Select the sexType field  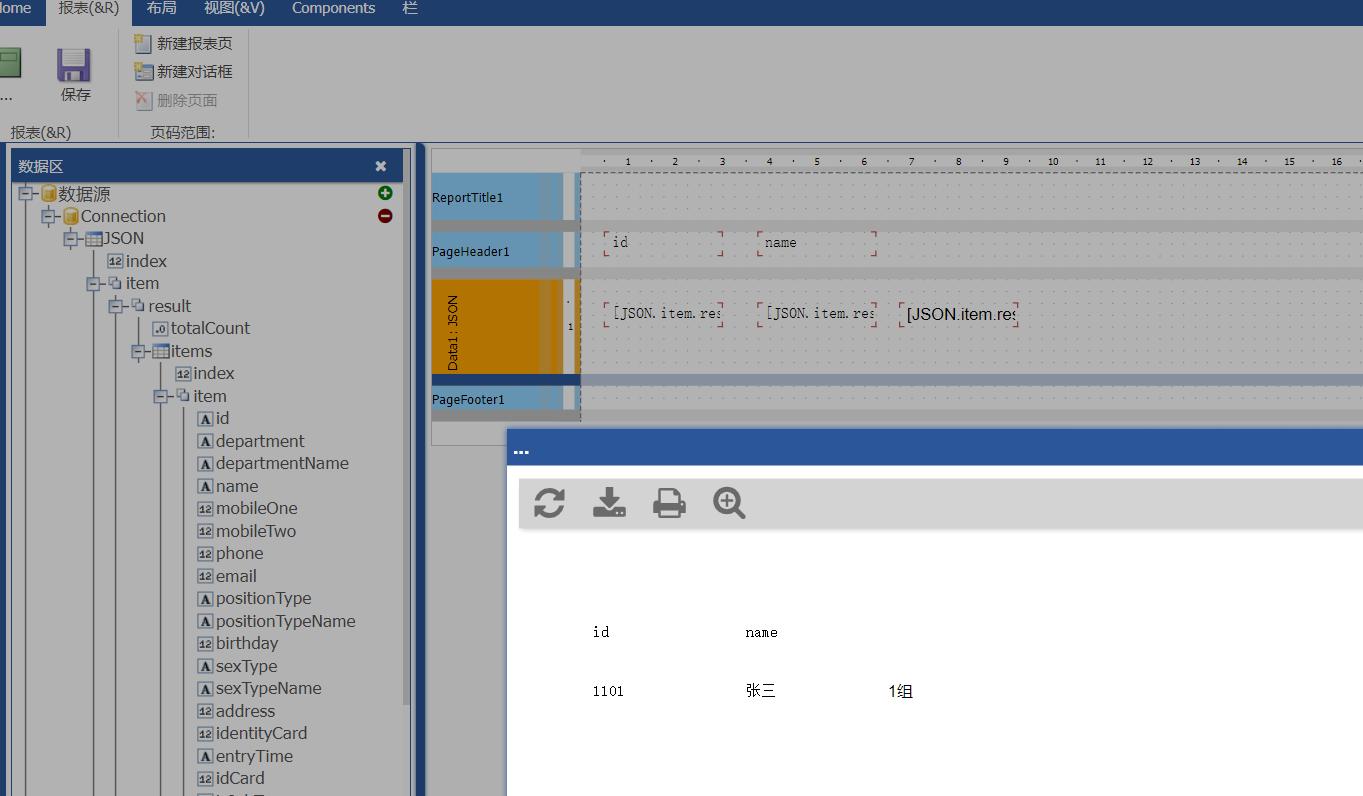coord(238,666)
